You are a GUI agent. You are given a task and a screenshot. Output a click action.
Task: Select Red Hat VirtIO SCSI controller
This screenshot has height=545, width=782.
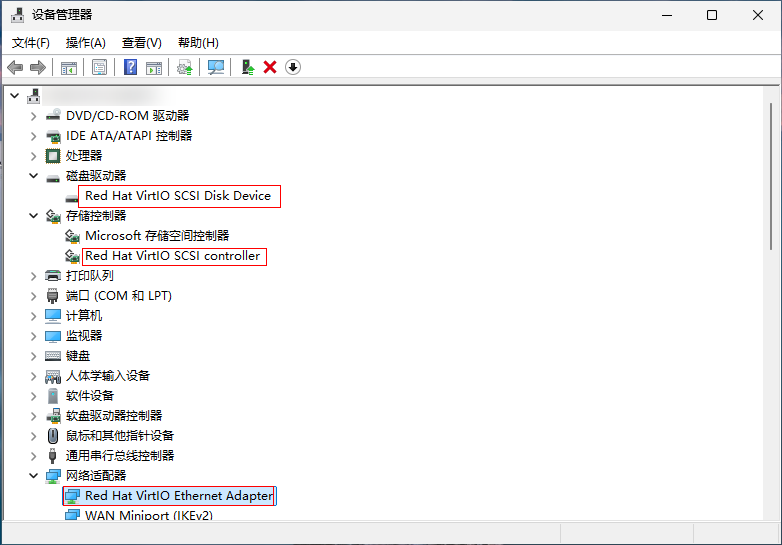tap(173, 256)
